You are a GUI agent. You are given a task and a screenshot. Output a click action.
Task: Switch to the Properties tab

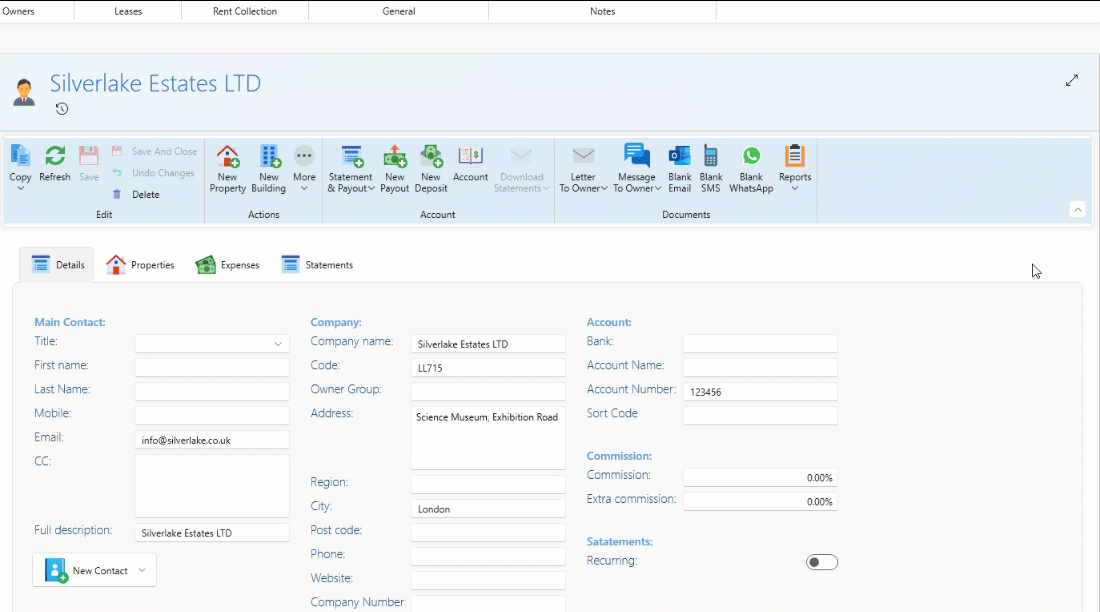(141, 265)
